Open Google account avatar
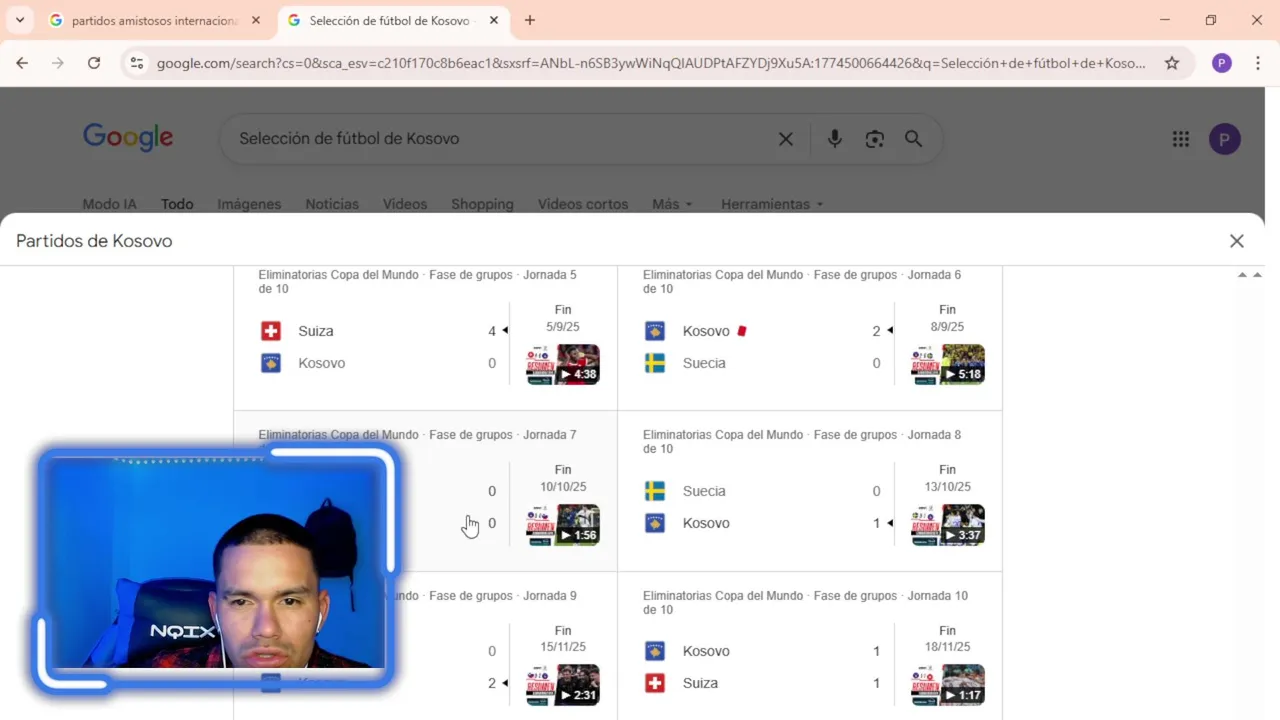 click(x=1225, y=139)
